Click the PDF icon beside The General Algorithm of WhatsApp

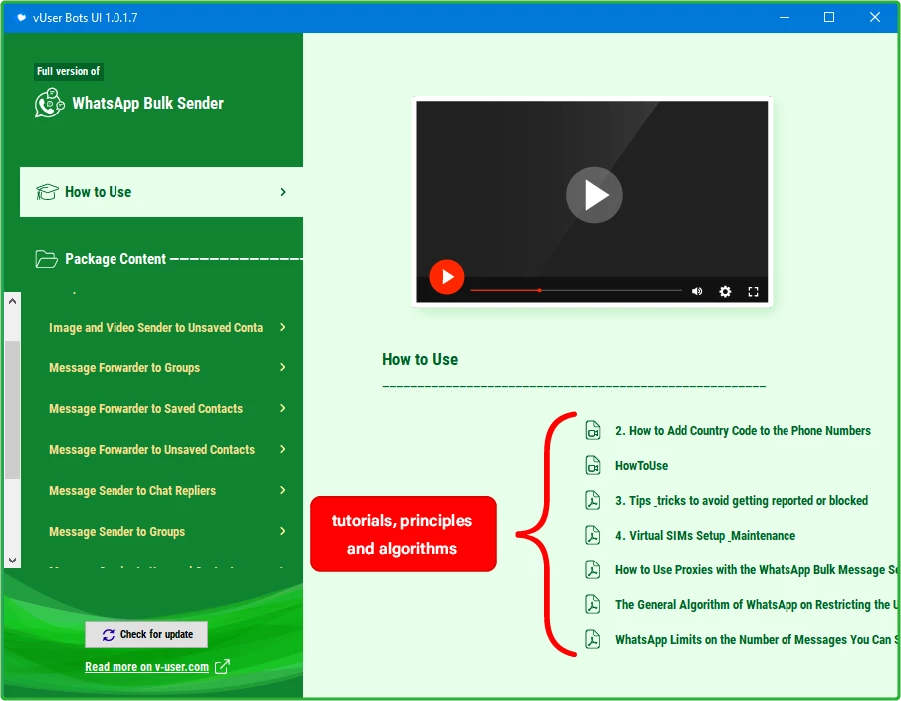pos(592,604)
